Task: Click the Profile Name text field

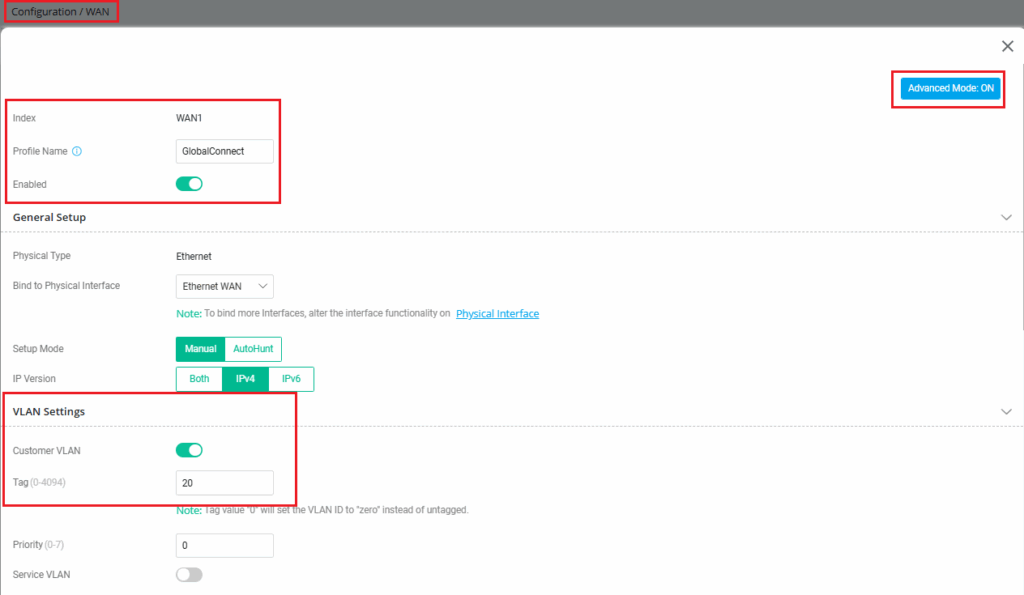Action: click(224, 151)
